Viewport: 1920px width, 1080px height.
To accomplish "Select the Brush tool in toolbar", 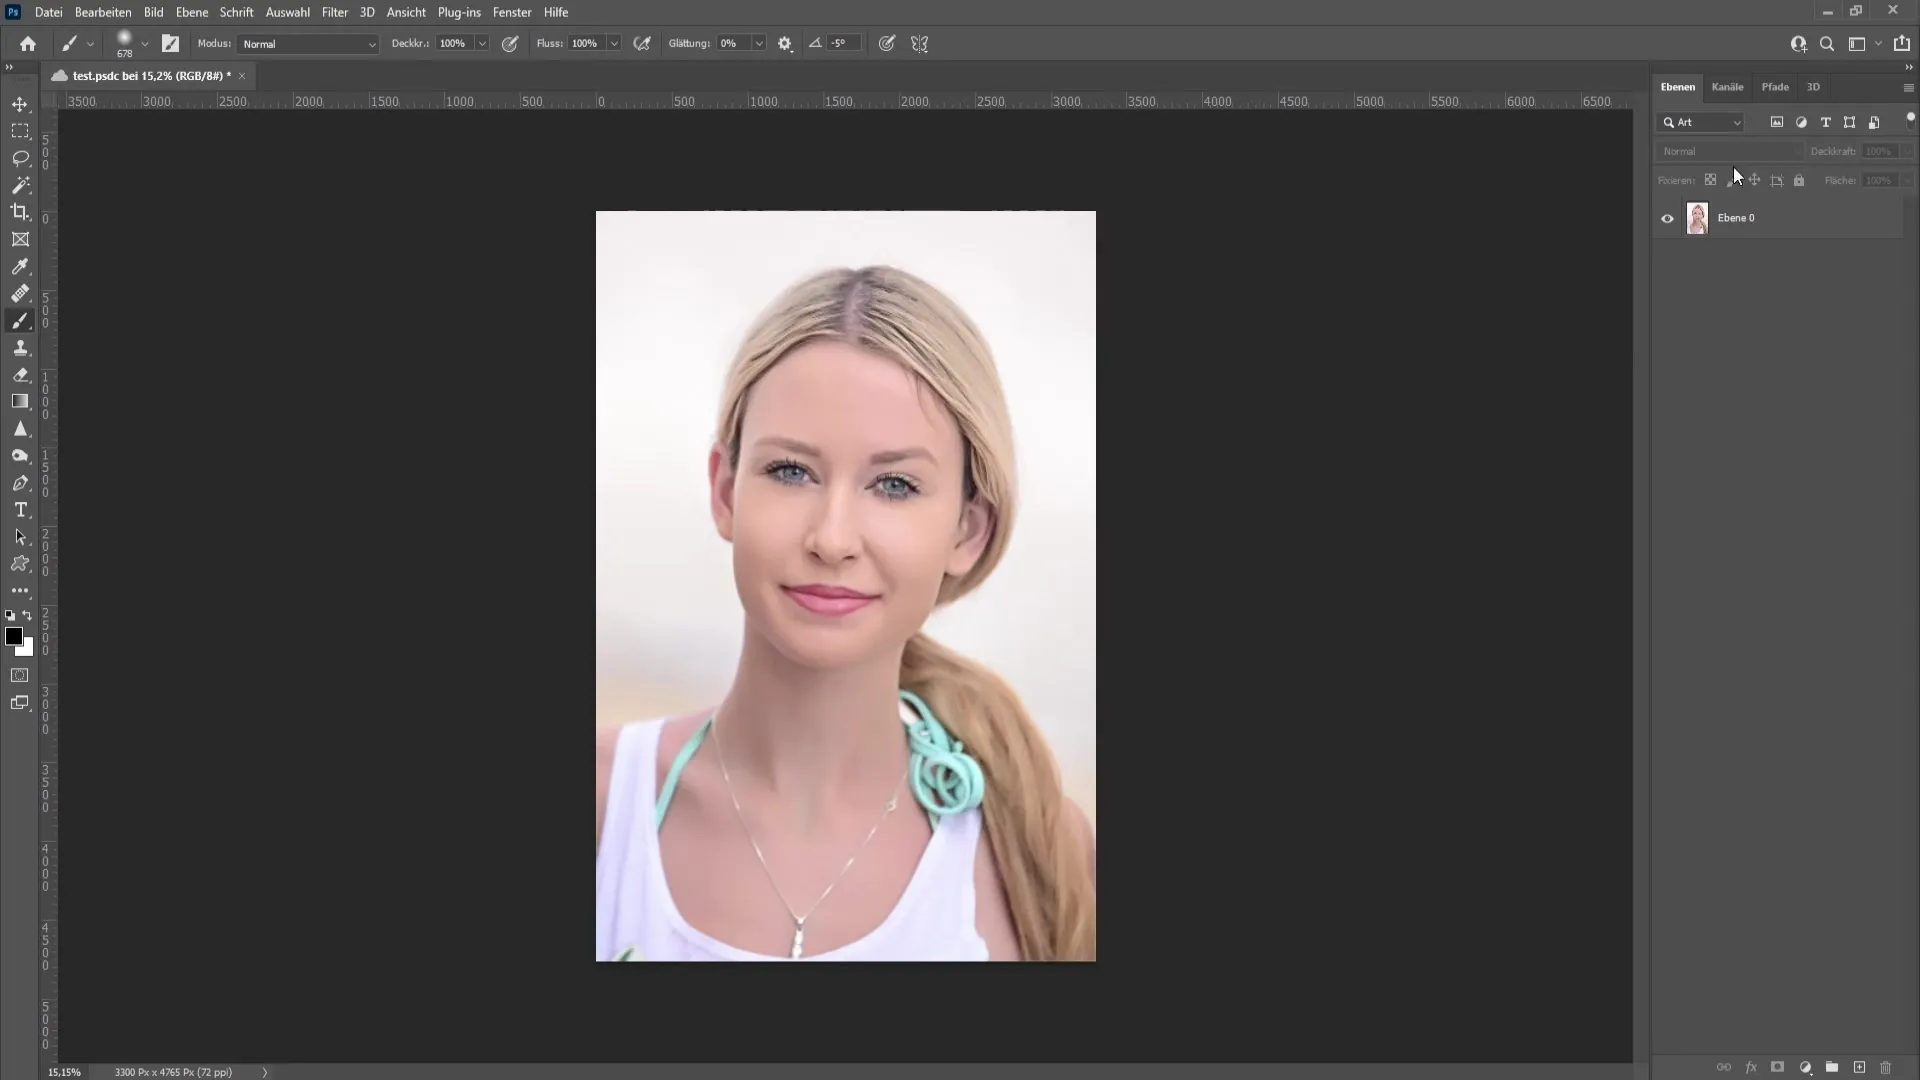I will point(20,320).
